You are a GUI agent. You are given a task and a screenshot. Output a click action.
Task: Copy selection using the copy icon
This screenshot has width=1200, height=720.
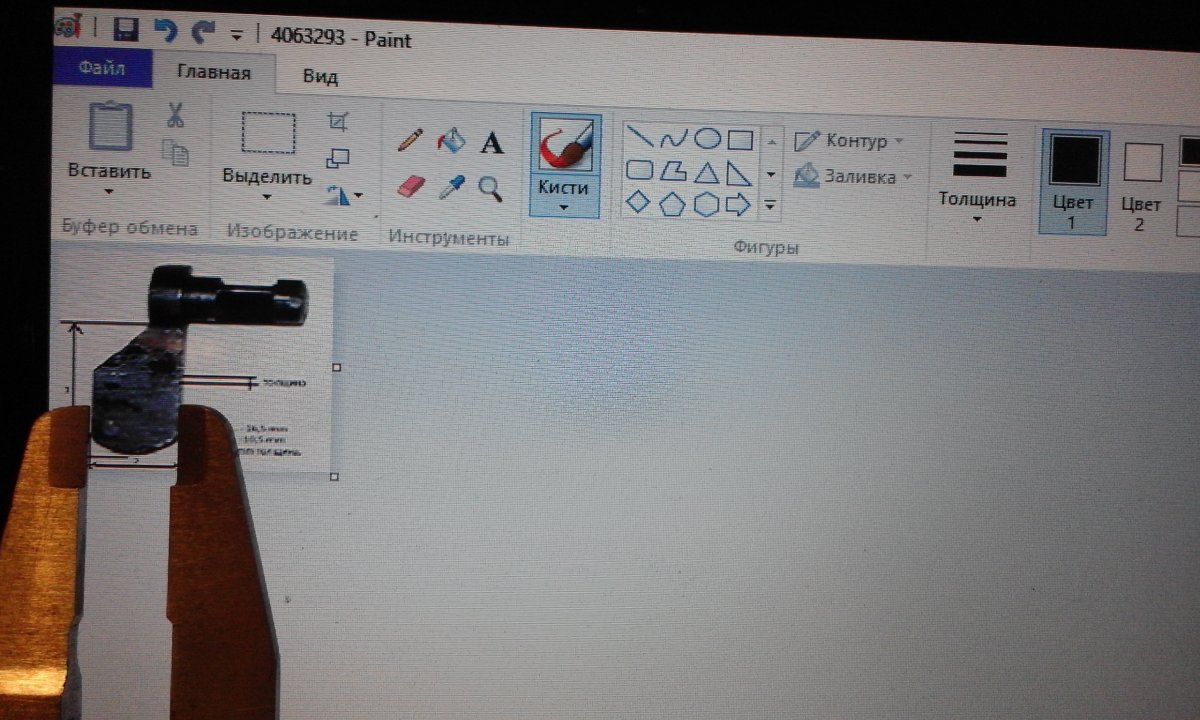pyautogui.click(x=176, y=153)
